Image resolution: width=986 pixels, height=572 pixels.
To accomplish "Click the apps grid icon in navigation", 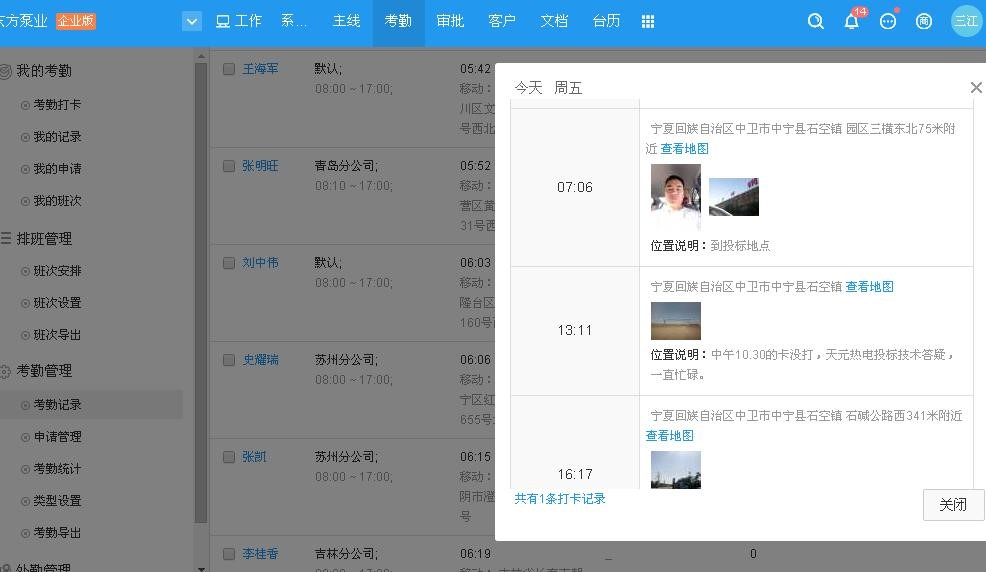I will pos(648,21).
